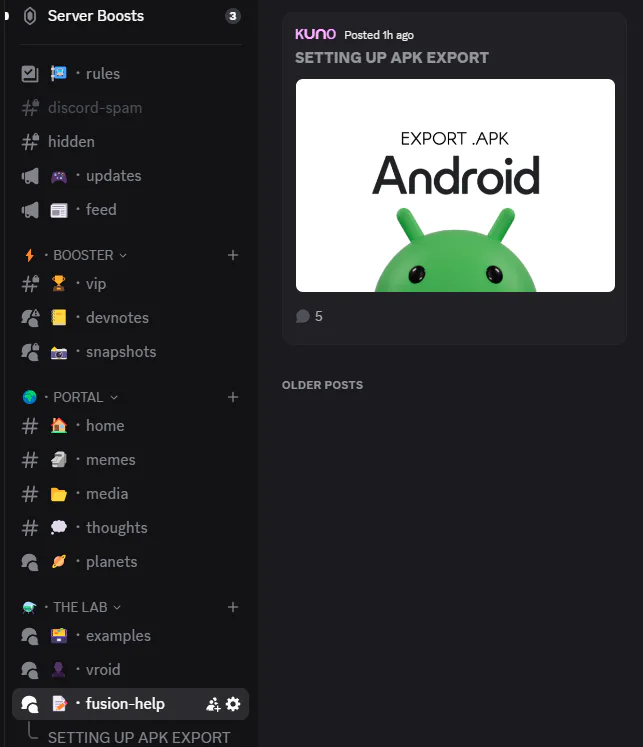This screenshot has width=643, height=747.
Task: Click the boost count badge showing 3
Action: [x=232, y=16]
